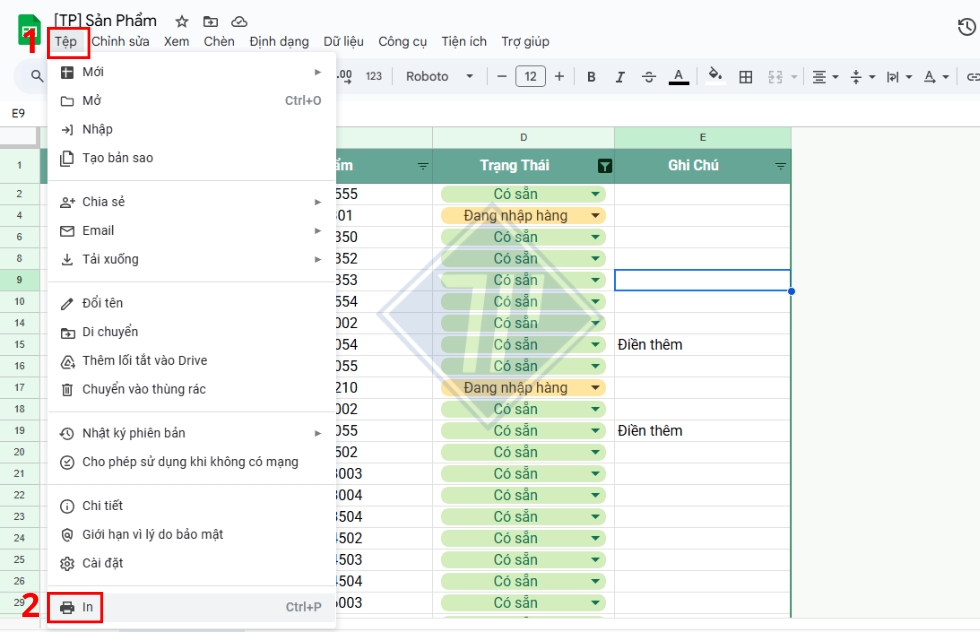Select In from the Tệp menu
The height and width of the screenshot is (632, 980).
(87, 607)
